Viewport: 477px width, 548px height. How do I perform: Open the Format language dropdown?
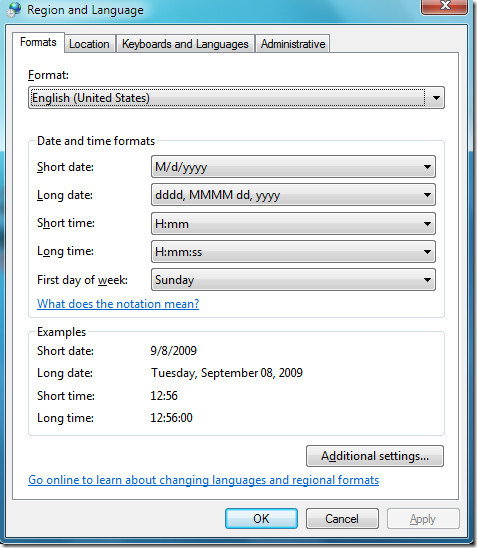click(436, 98)
